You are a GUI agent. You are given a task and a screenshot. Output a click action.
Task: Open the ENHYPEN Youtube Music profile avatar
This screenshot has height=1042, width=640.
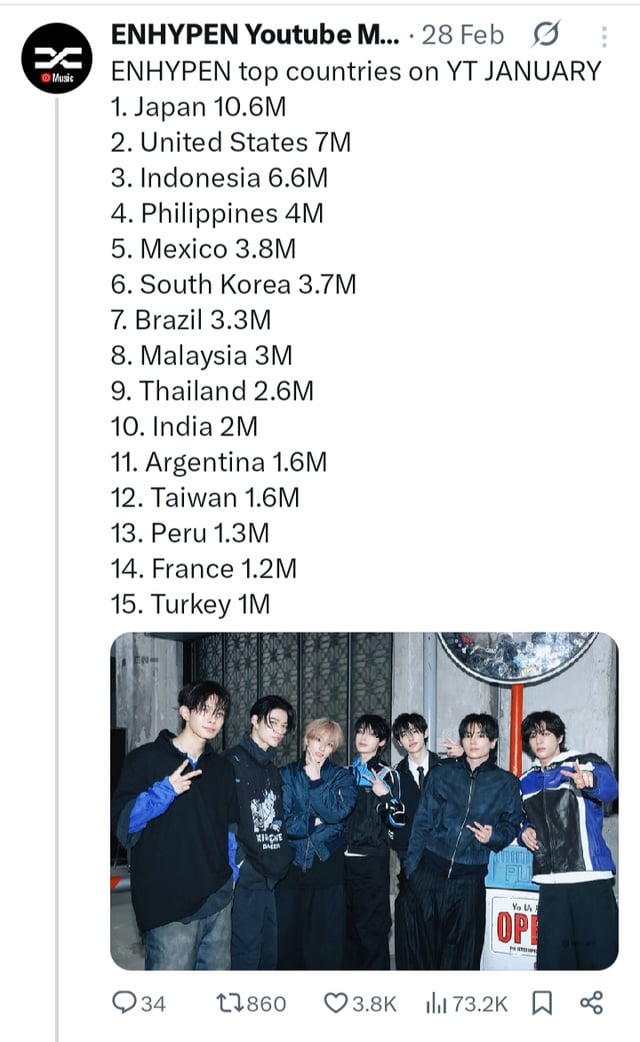point(57,58)
